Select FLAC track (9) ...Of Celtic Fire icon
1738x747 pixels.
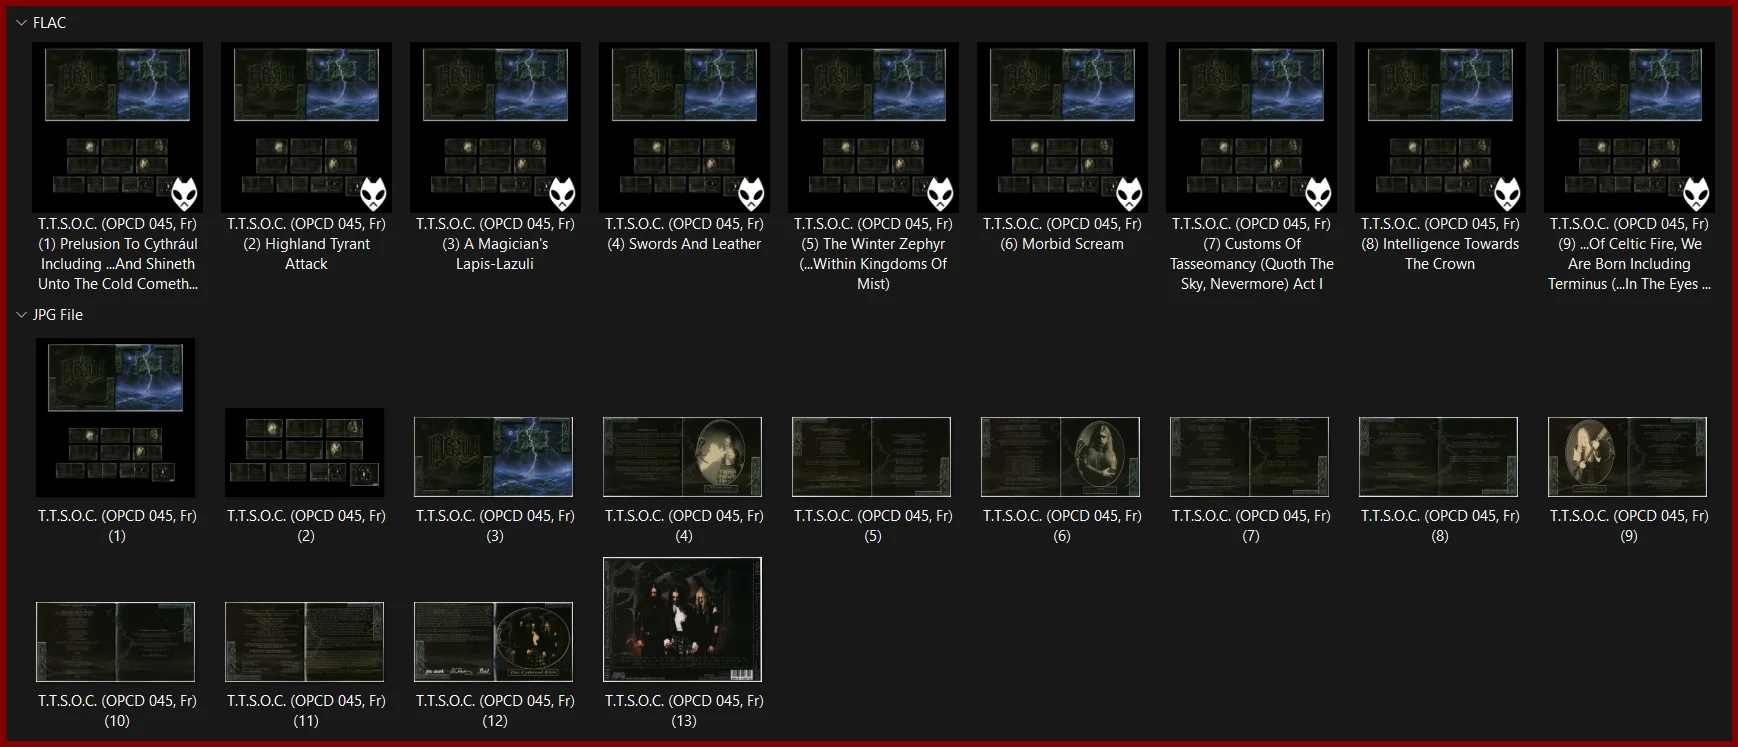[x=1629, y=127]
